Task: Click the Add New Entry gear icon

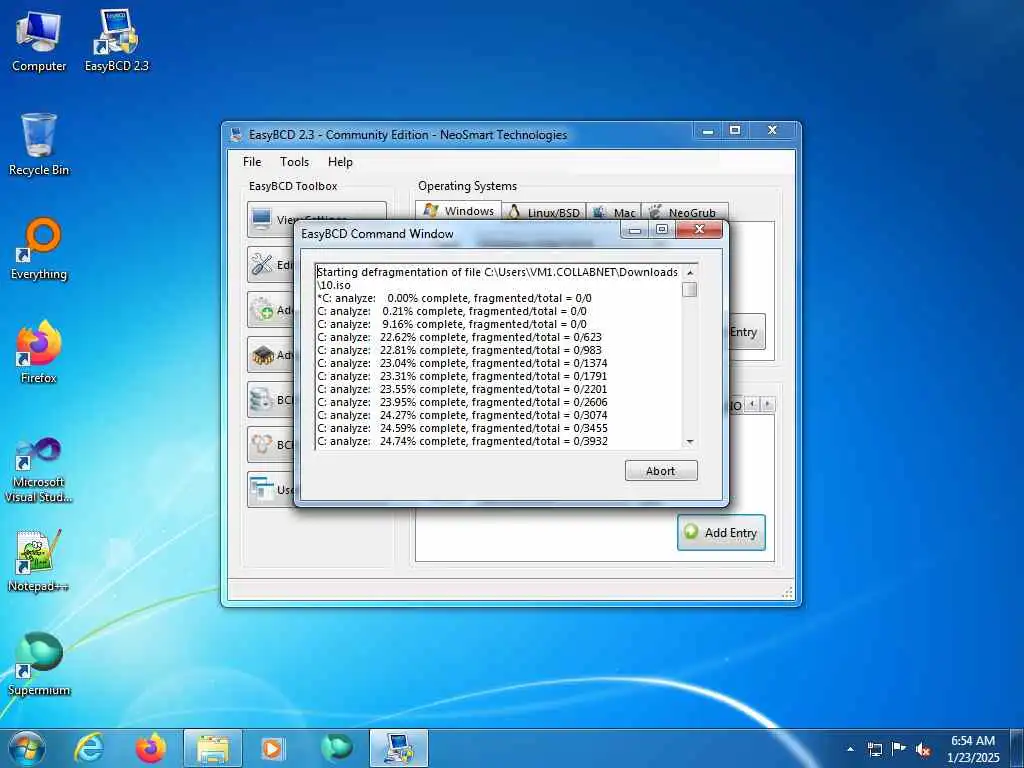Action: coord(263,310)
